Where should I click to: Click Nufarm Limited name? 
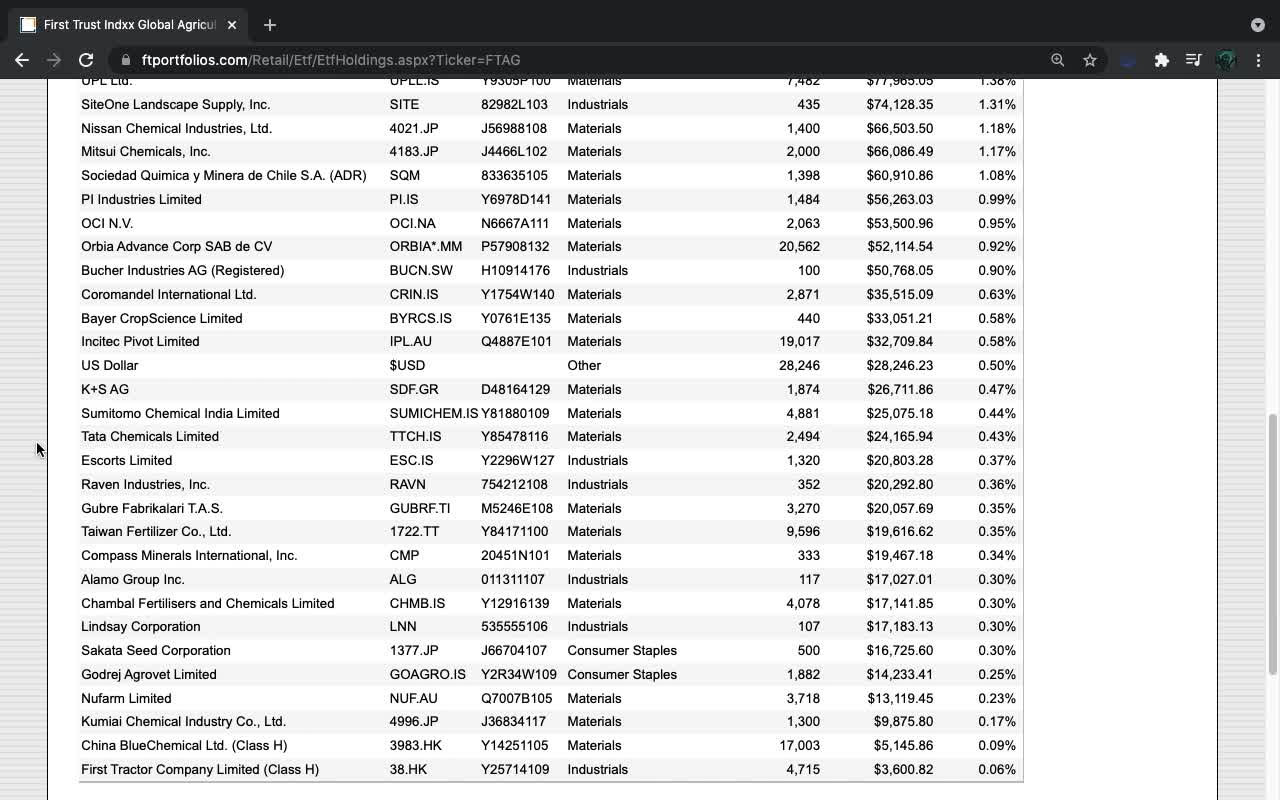[x=126, y=698]
